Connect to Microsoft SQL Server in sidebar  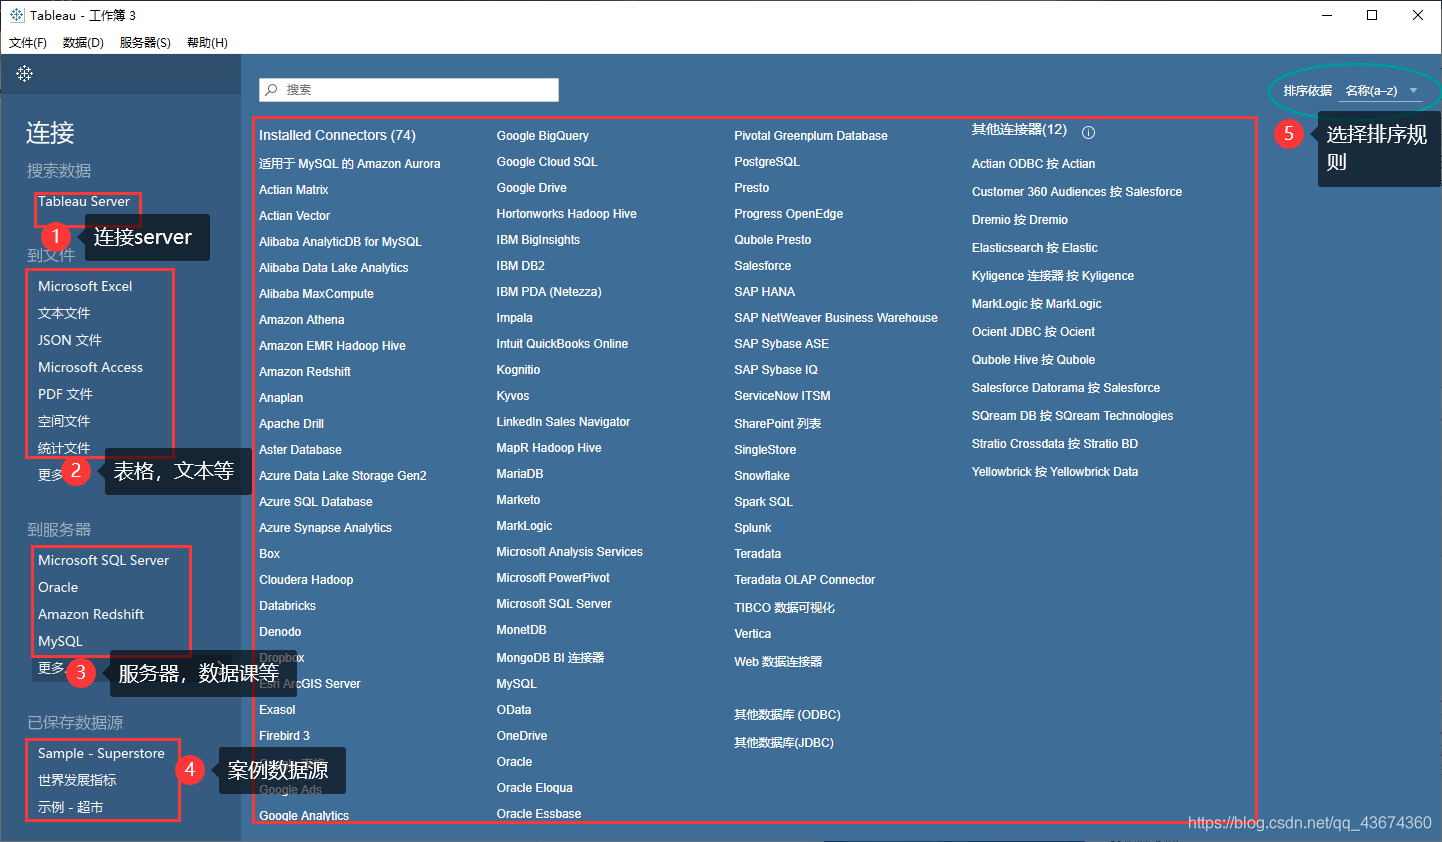tap(103, 560)
